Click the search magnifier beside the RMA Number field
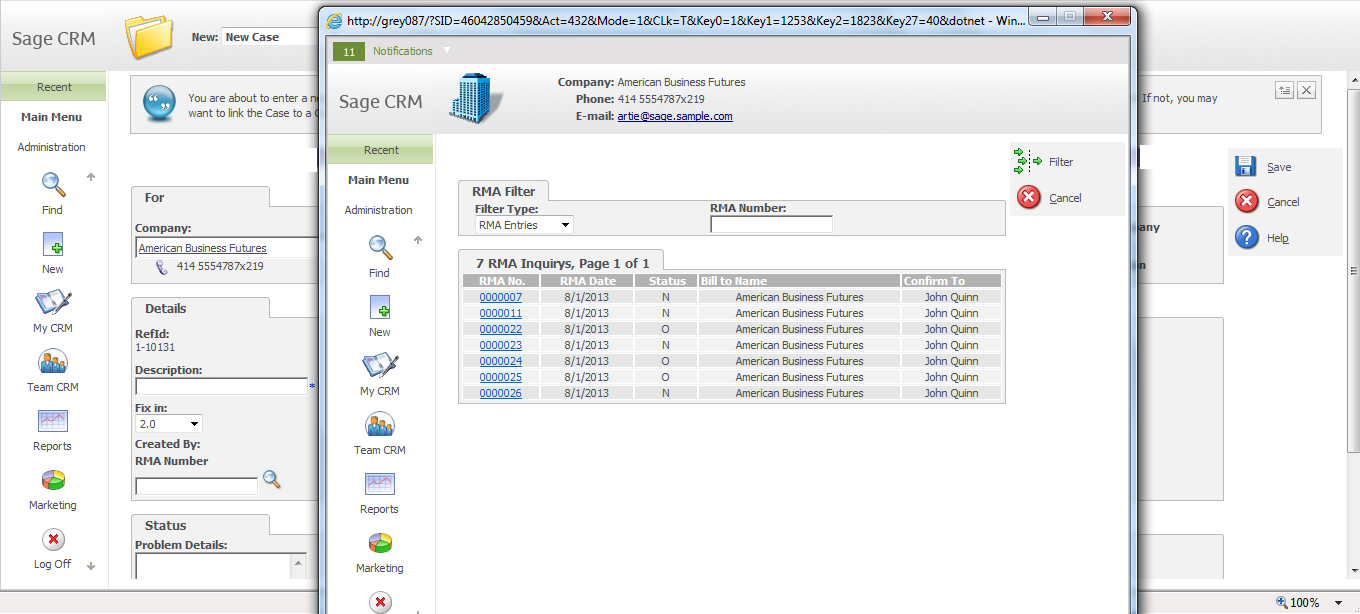This screenshot has height=614, width=1360. [272, 480]
